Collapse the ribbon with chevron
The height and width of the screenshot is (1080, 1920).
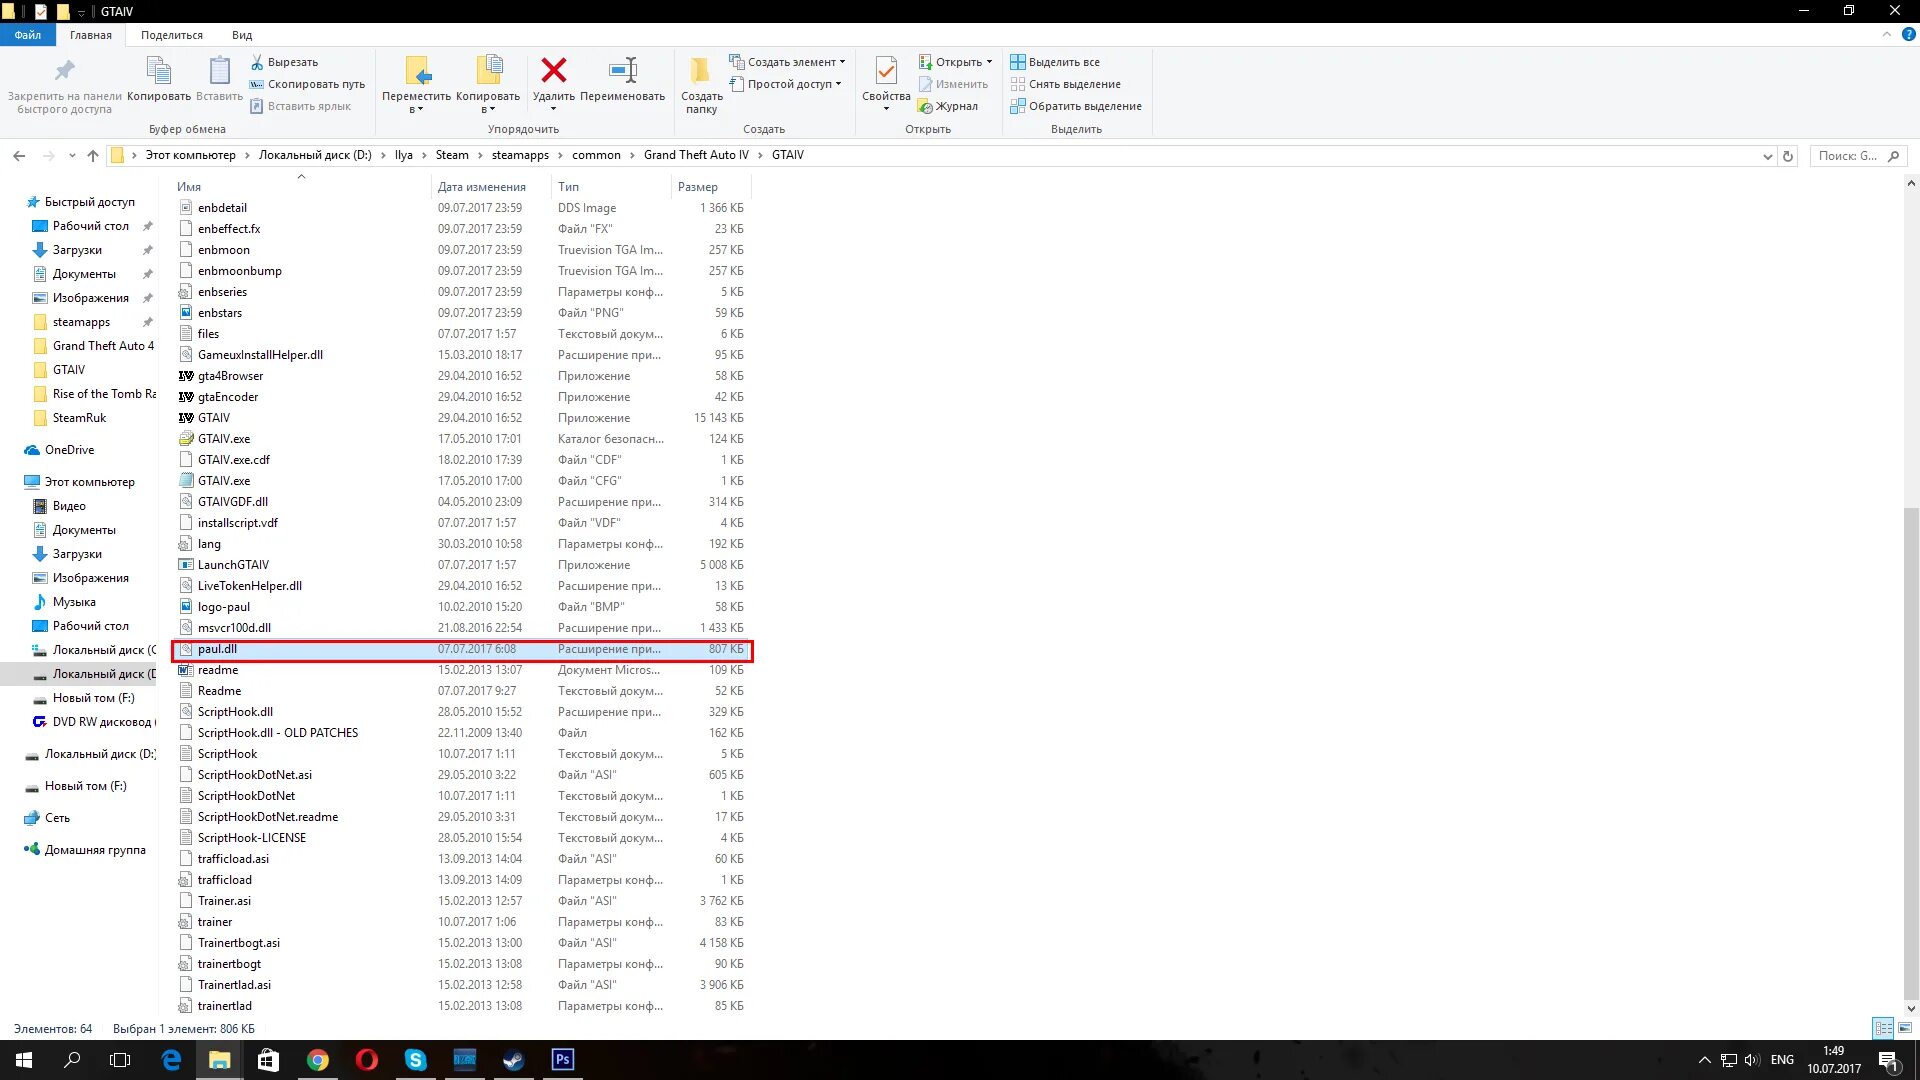point(1886,34)
